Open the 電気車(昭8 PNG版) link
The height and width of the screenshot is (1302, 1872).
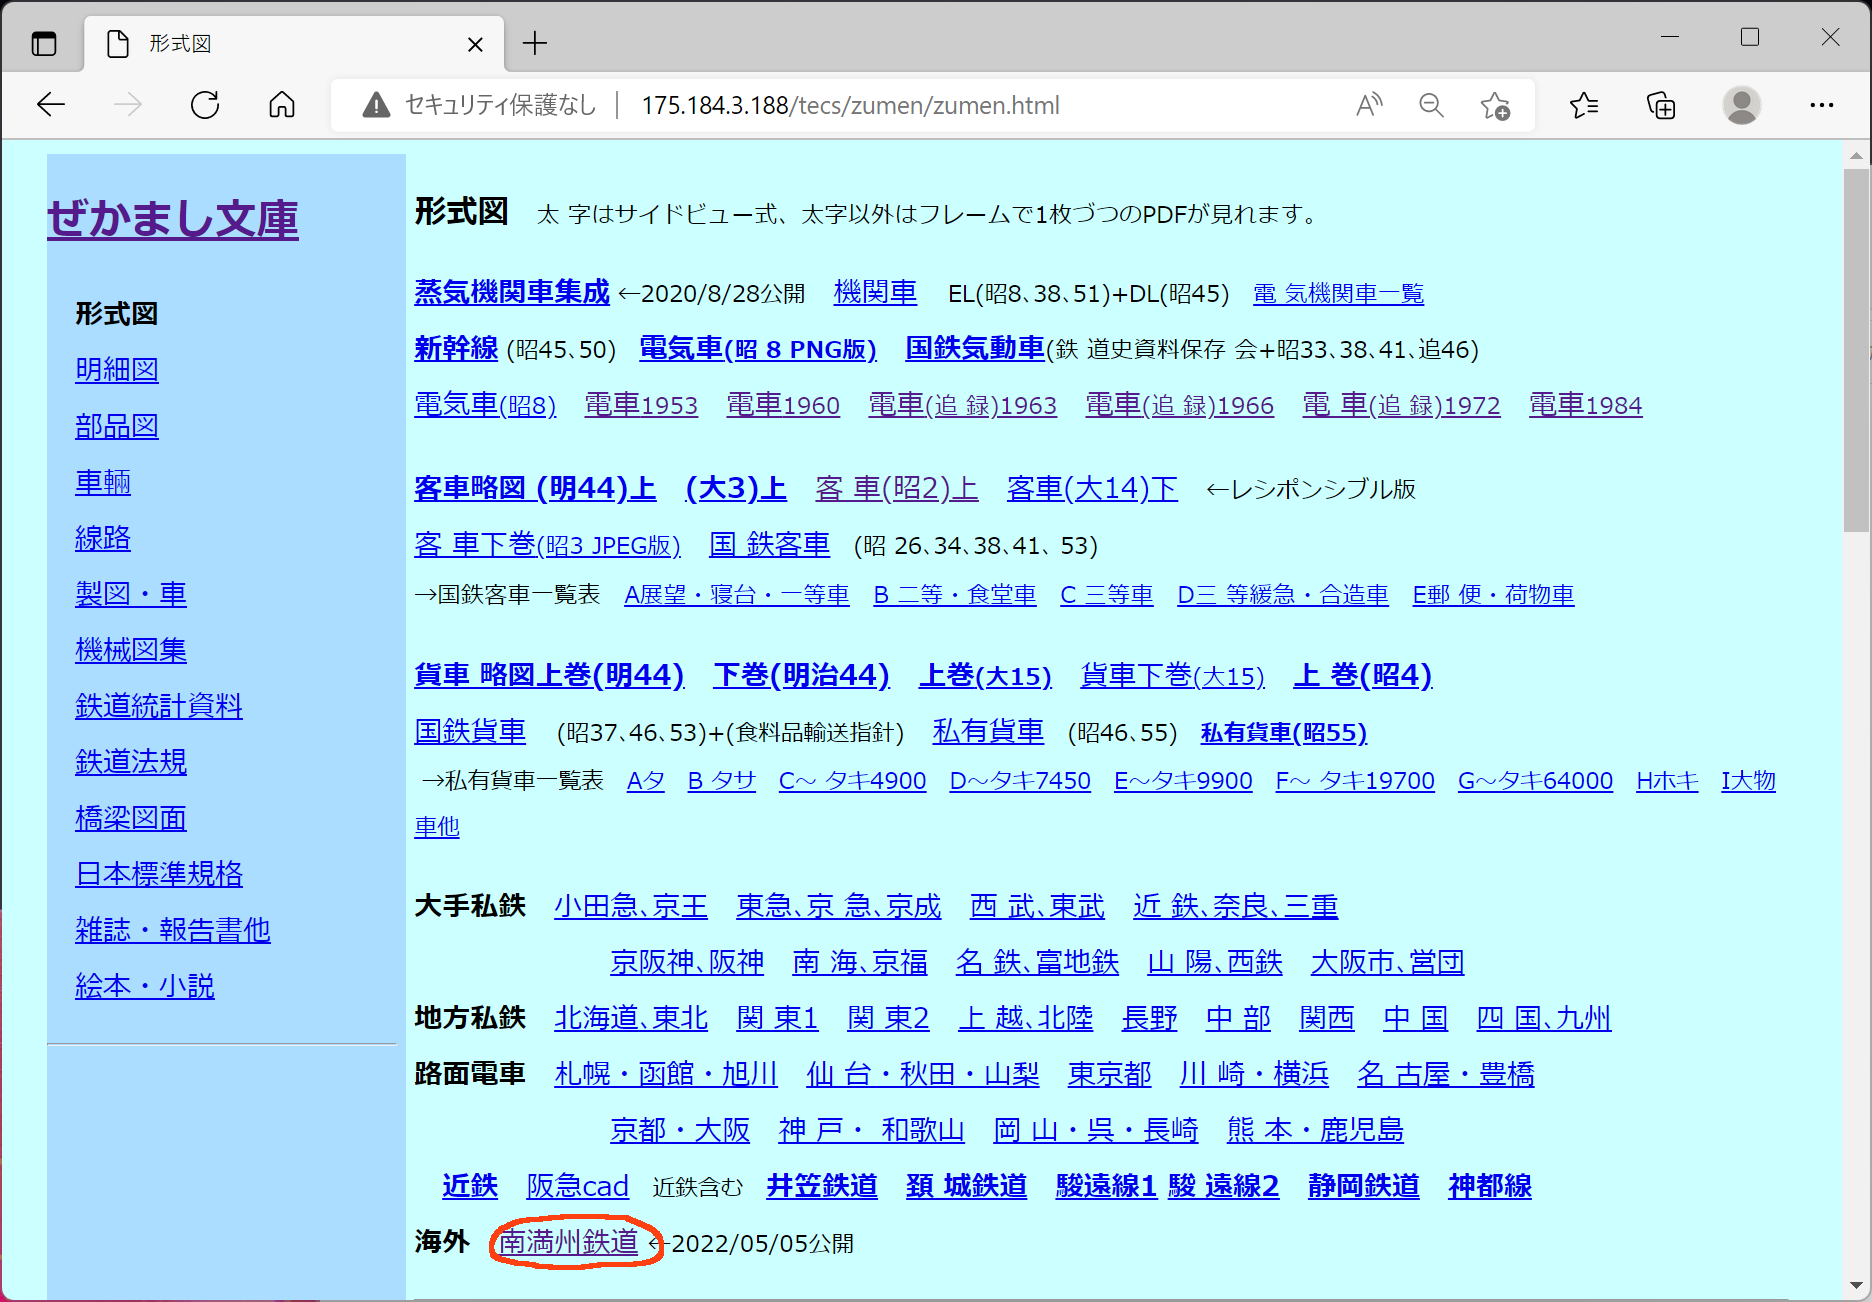pyautogui.click(x=758, y=348)
